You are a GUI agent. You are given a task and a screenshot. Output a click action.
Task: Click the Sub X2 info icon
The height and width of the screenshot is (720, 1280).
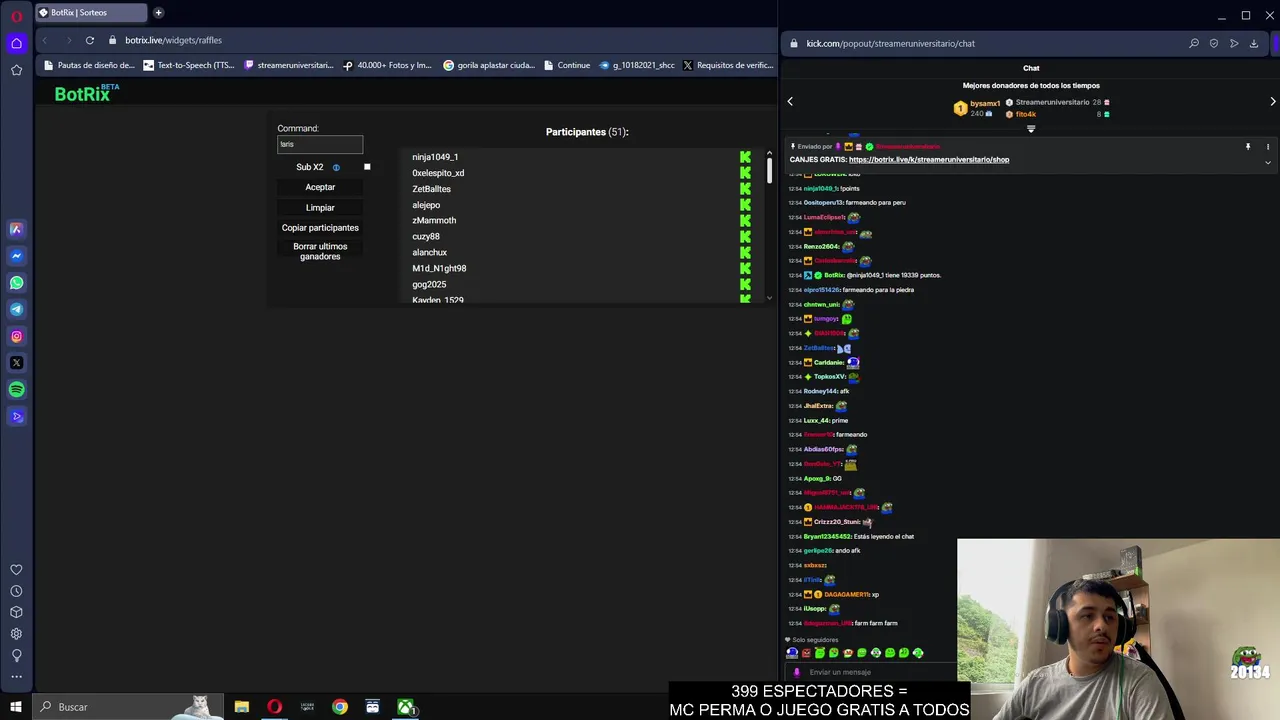[336, 167]
